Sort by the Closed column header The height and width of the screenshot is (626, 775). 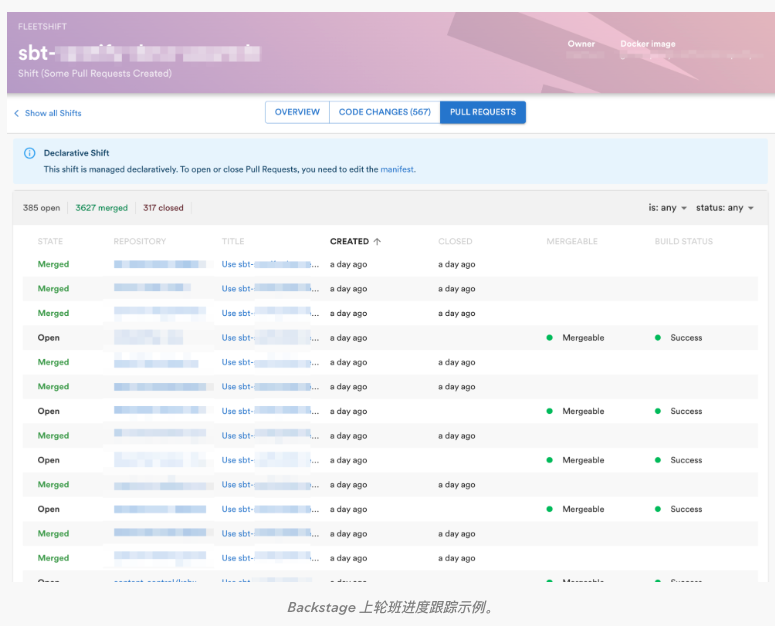455,241
